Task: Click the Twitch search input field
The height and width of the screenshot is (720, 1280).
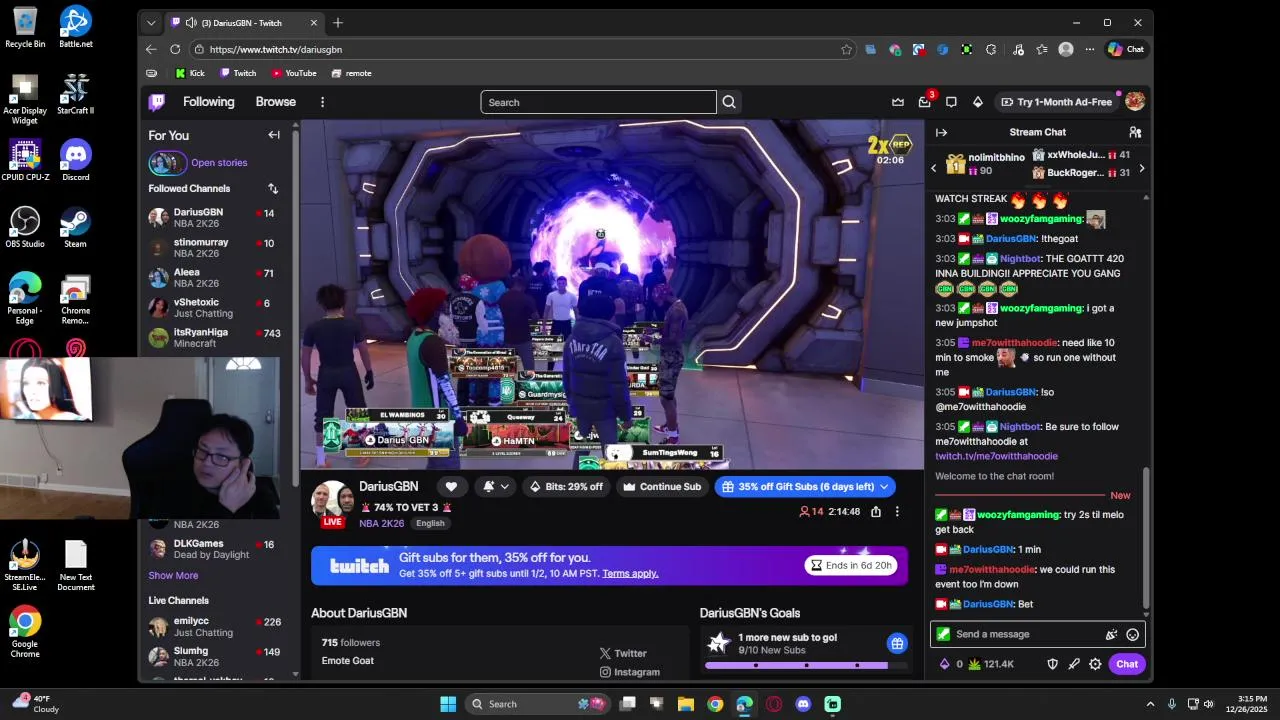Action: (x=598, y=102)
